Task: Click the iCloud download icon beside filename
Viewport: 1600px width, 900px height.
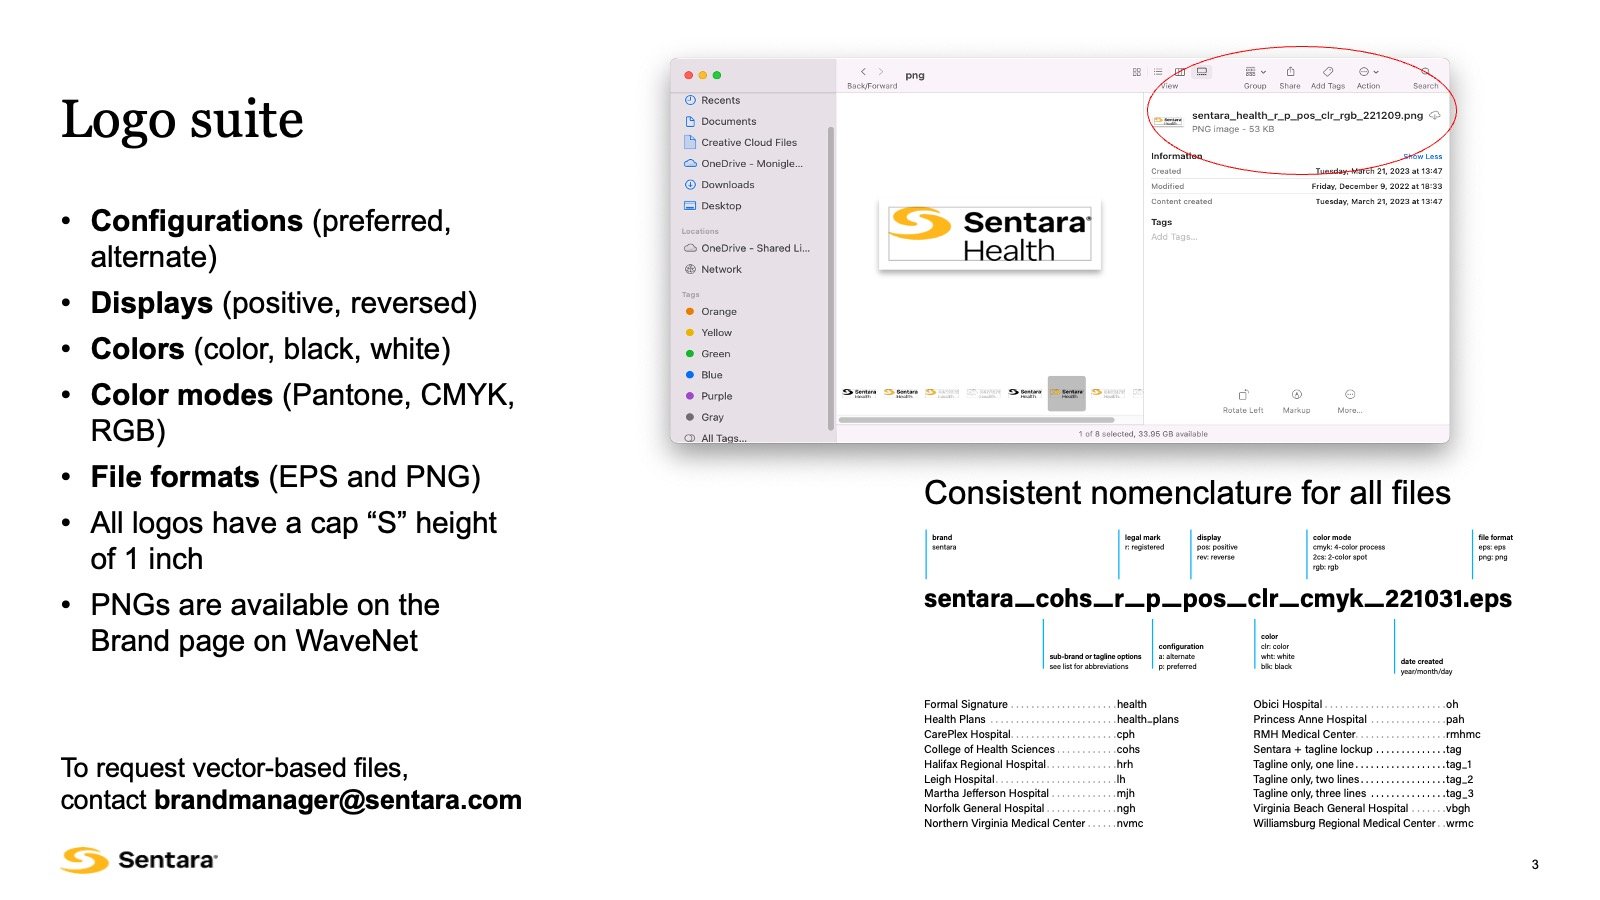Action: coord(1435,115)
